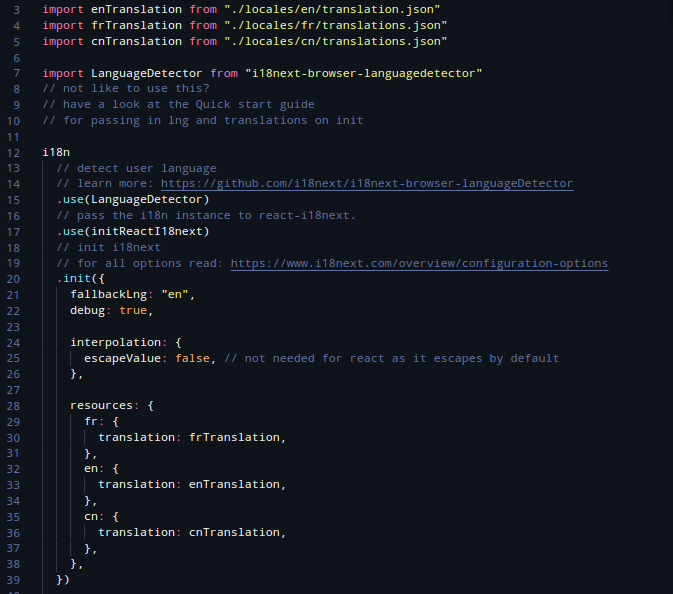Click the en key inside resources
This screenshot has height=594, width=673.
click(91, 469)
